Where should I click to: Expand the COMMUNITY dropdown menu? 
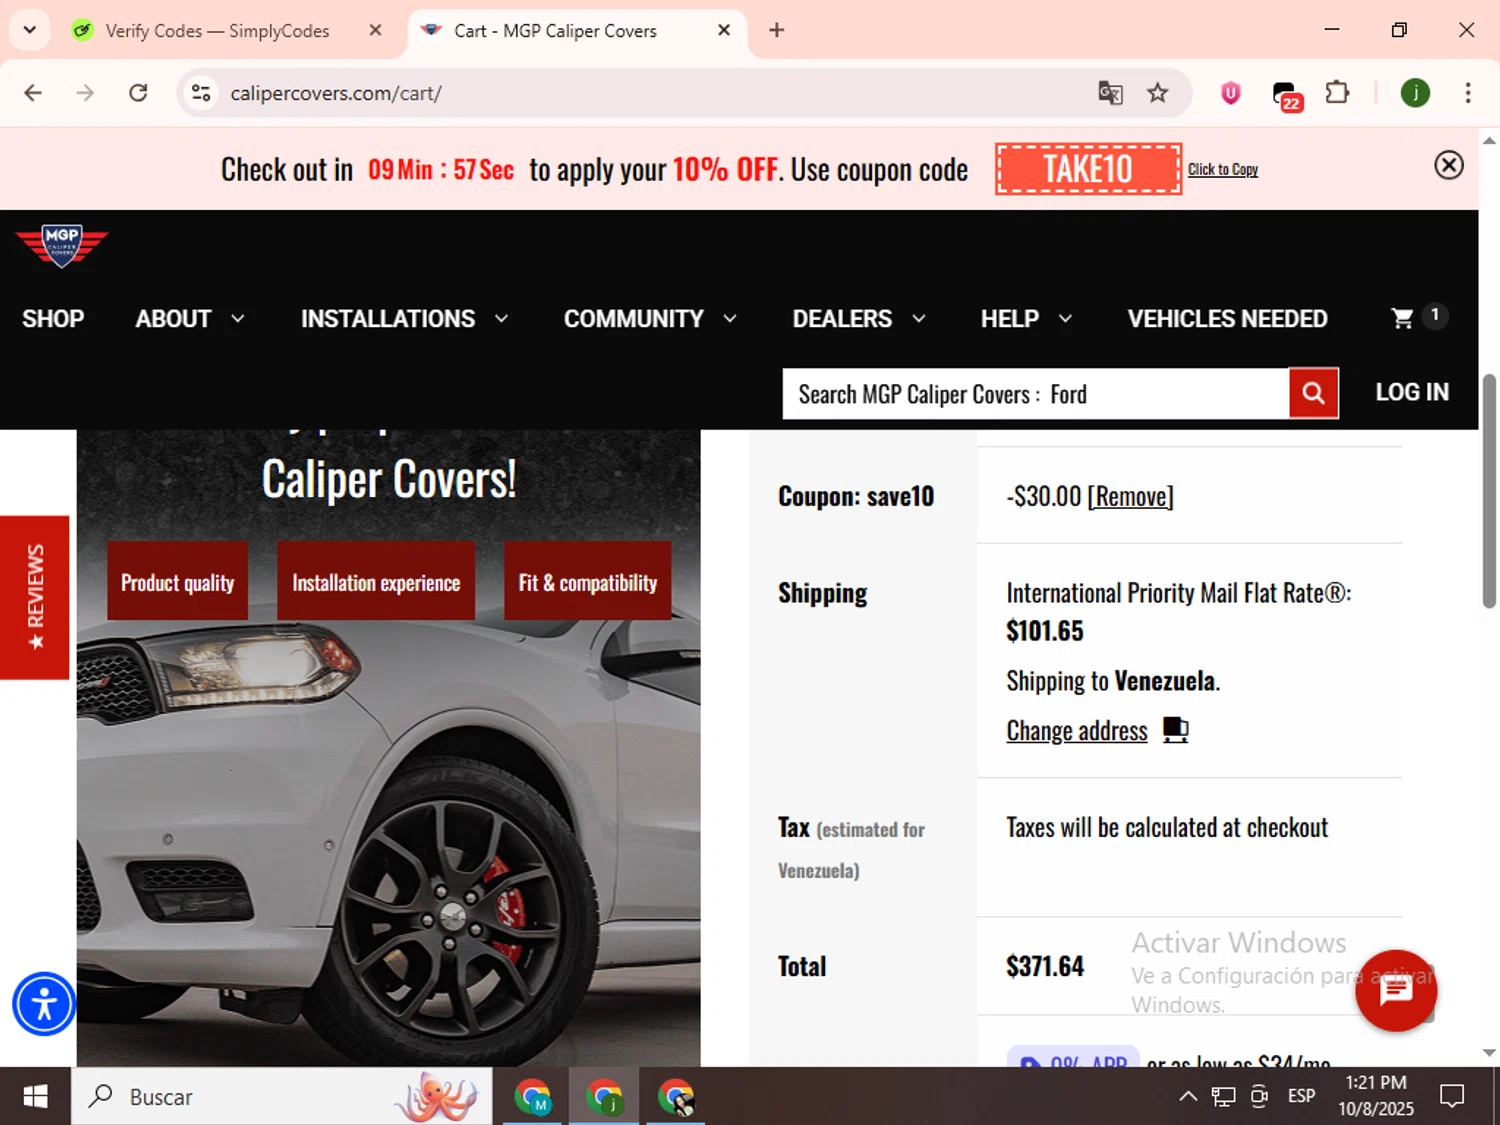(x=650, y=319)
